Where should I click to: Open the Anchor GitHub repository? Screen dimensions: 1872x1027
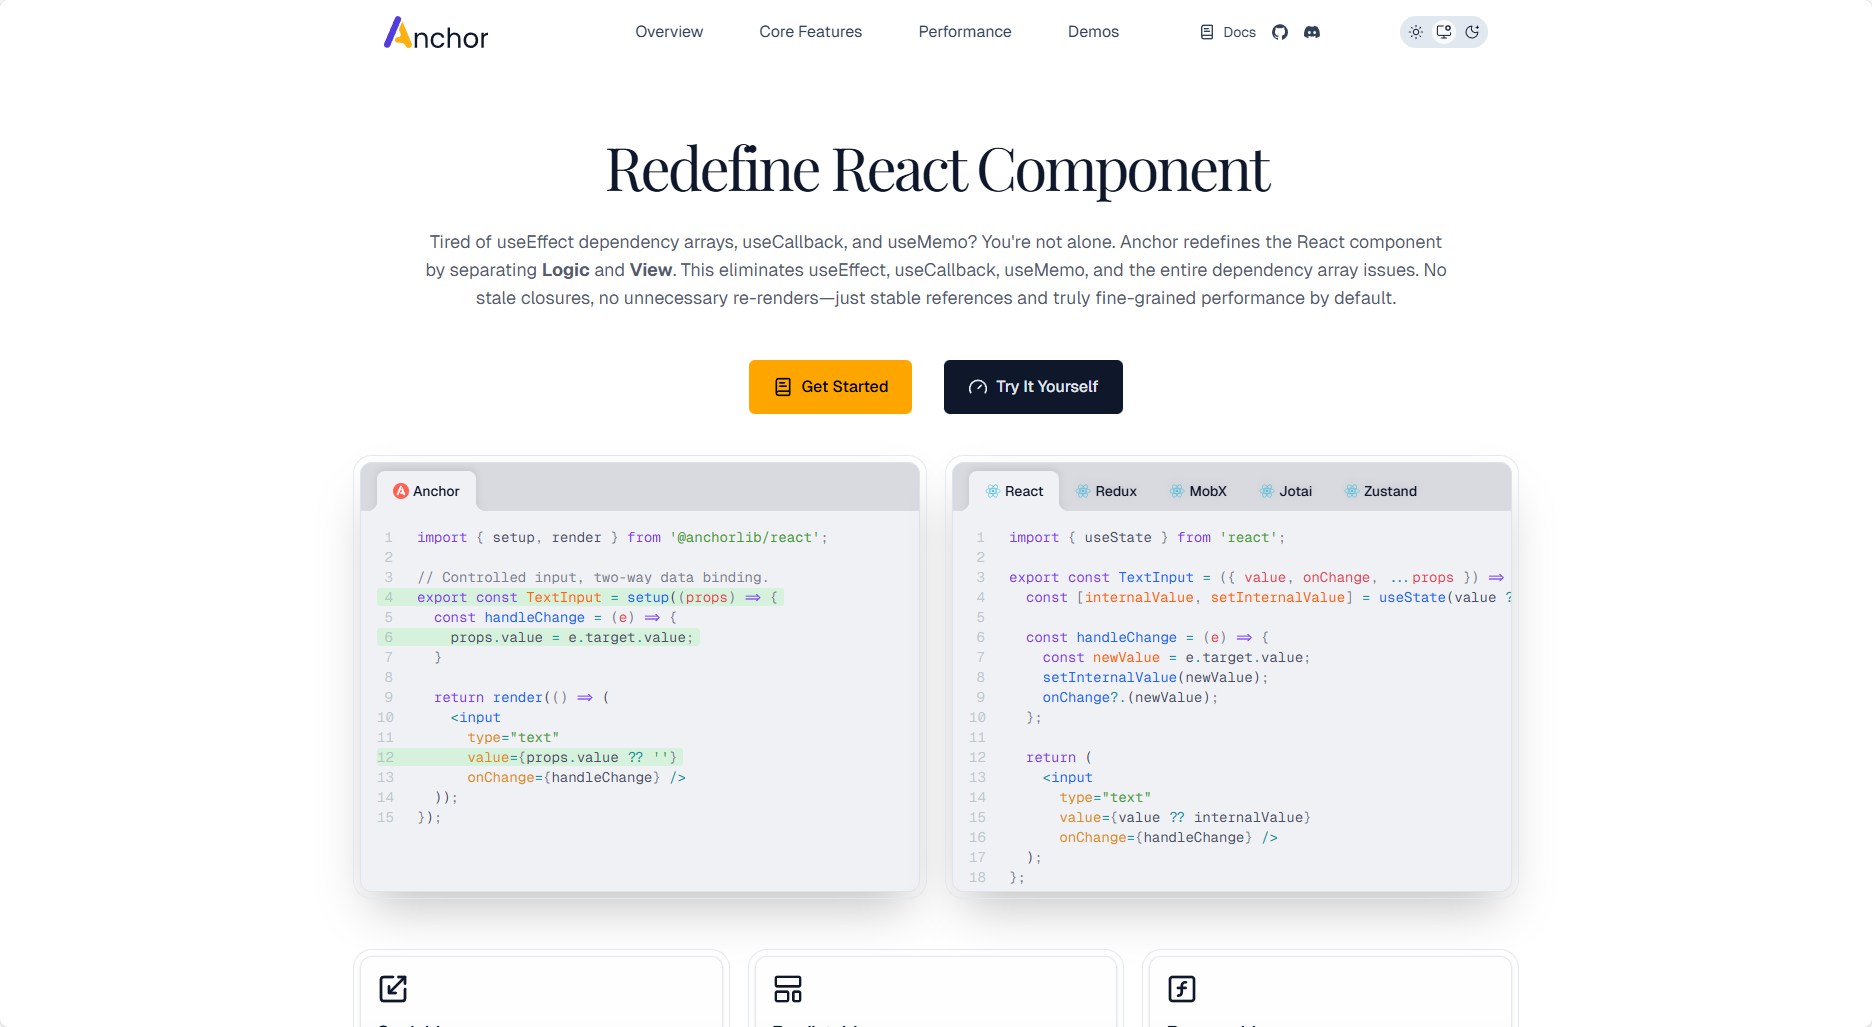1280,31
